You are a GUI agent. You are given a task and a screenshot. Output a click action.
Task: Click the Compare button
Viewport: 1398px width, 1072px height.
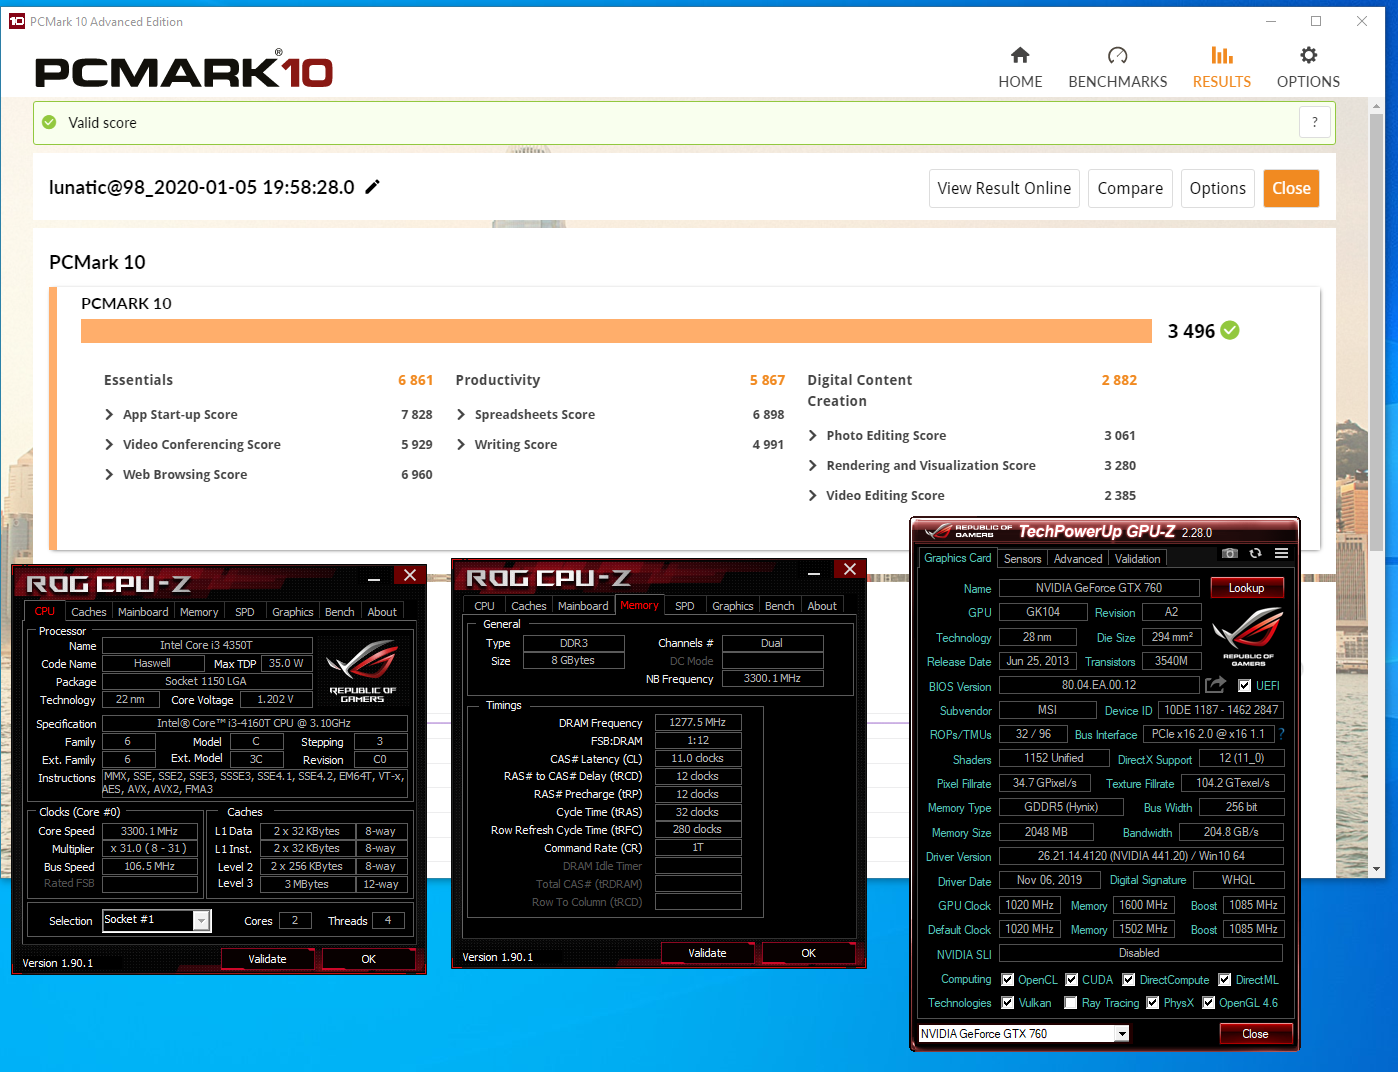coord(1130,188)
